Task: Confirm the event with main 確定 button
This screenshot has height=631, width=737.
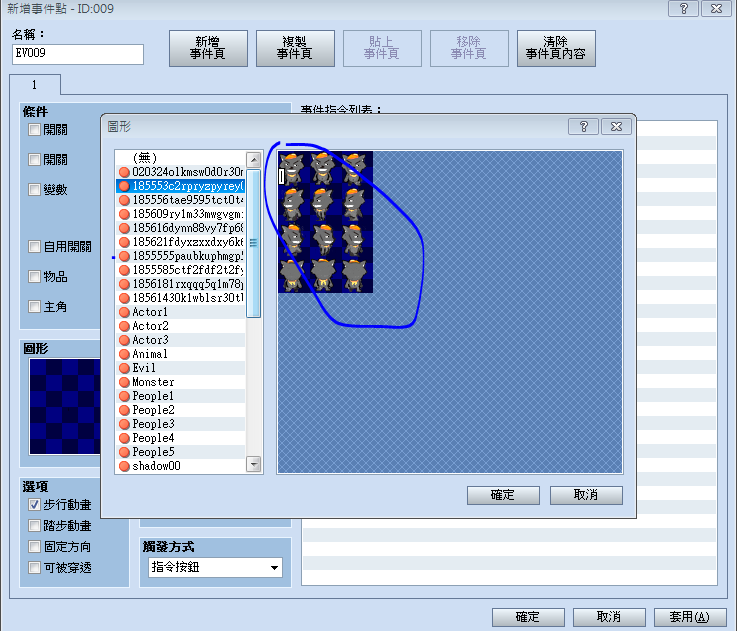Action: (x=528, y=617)
